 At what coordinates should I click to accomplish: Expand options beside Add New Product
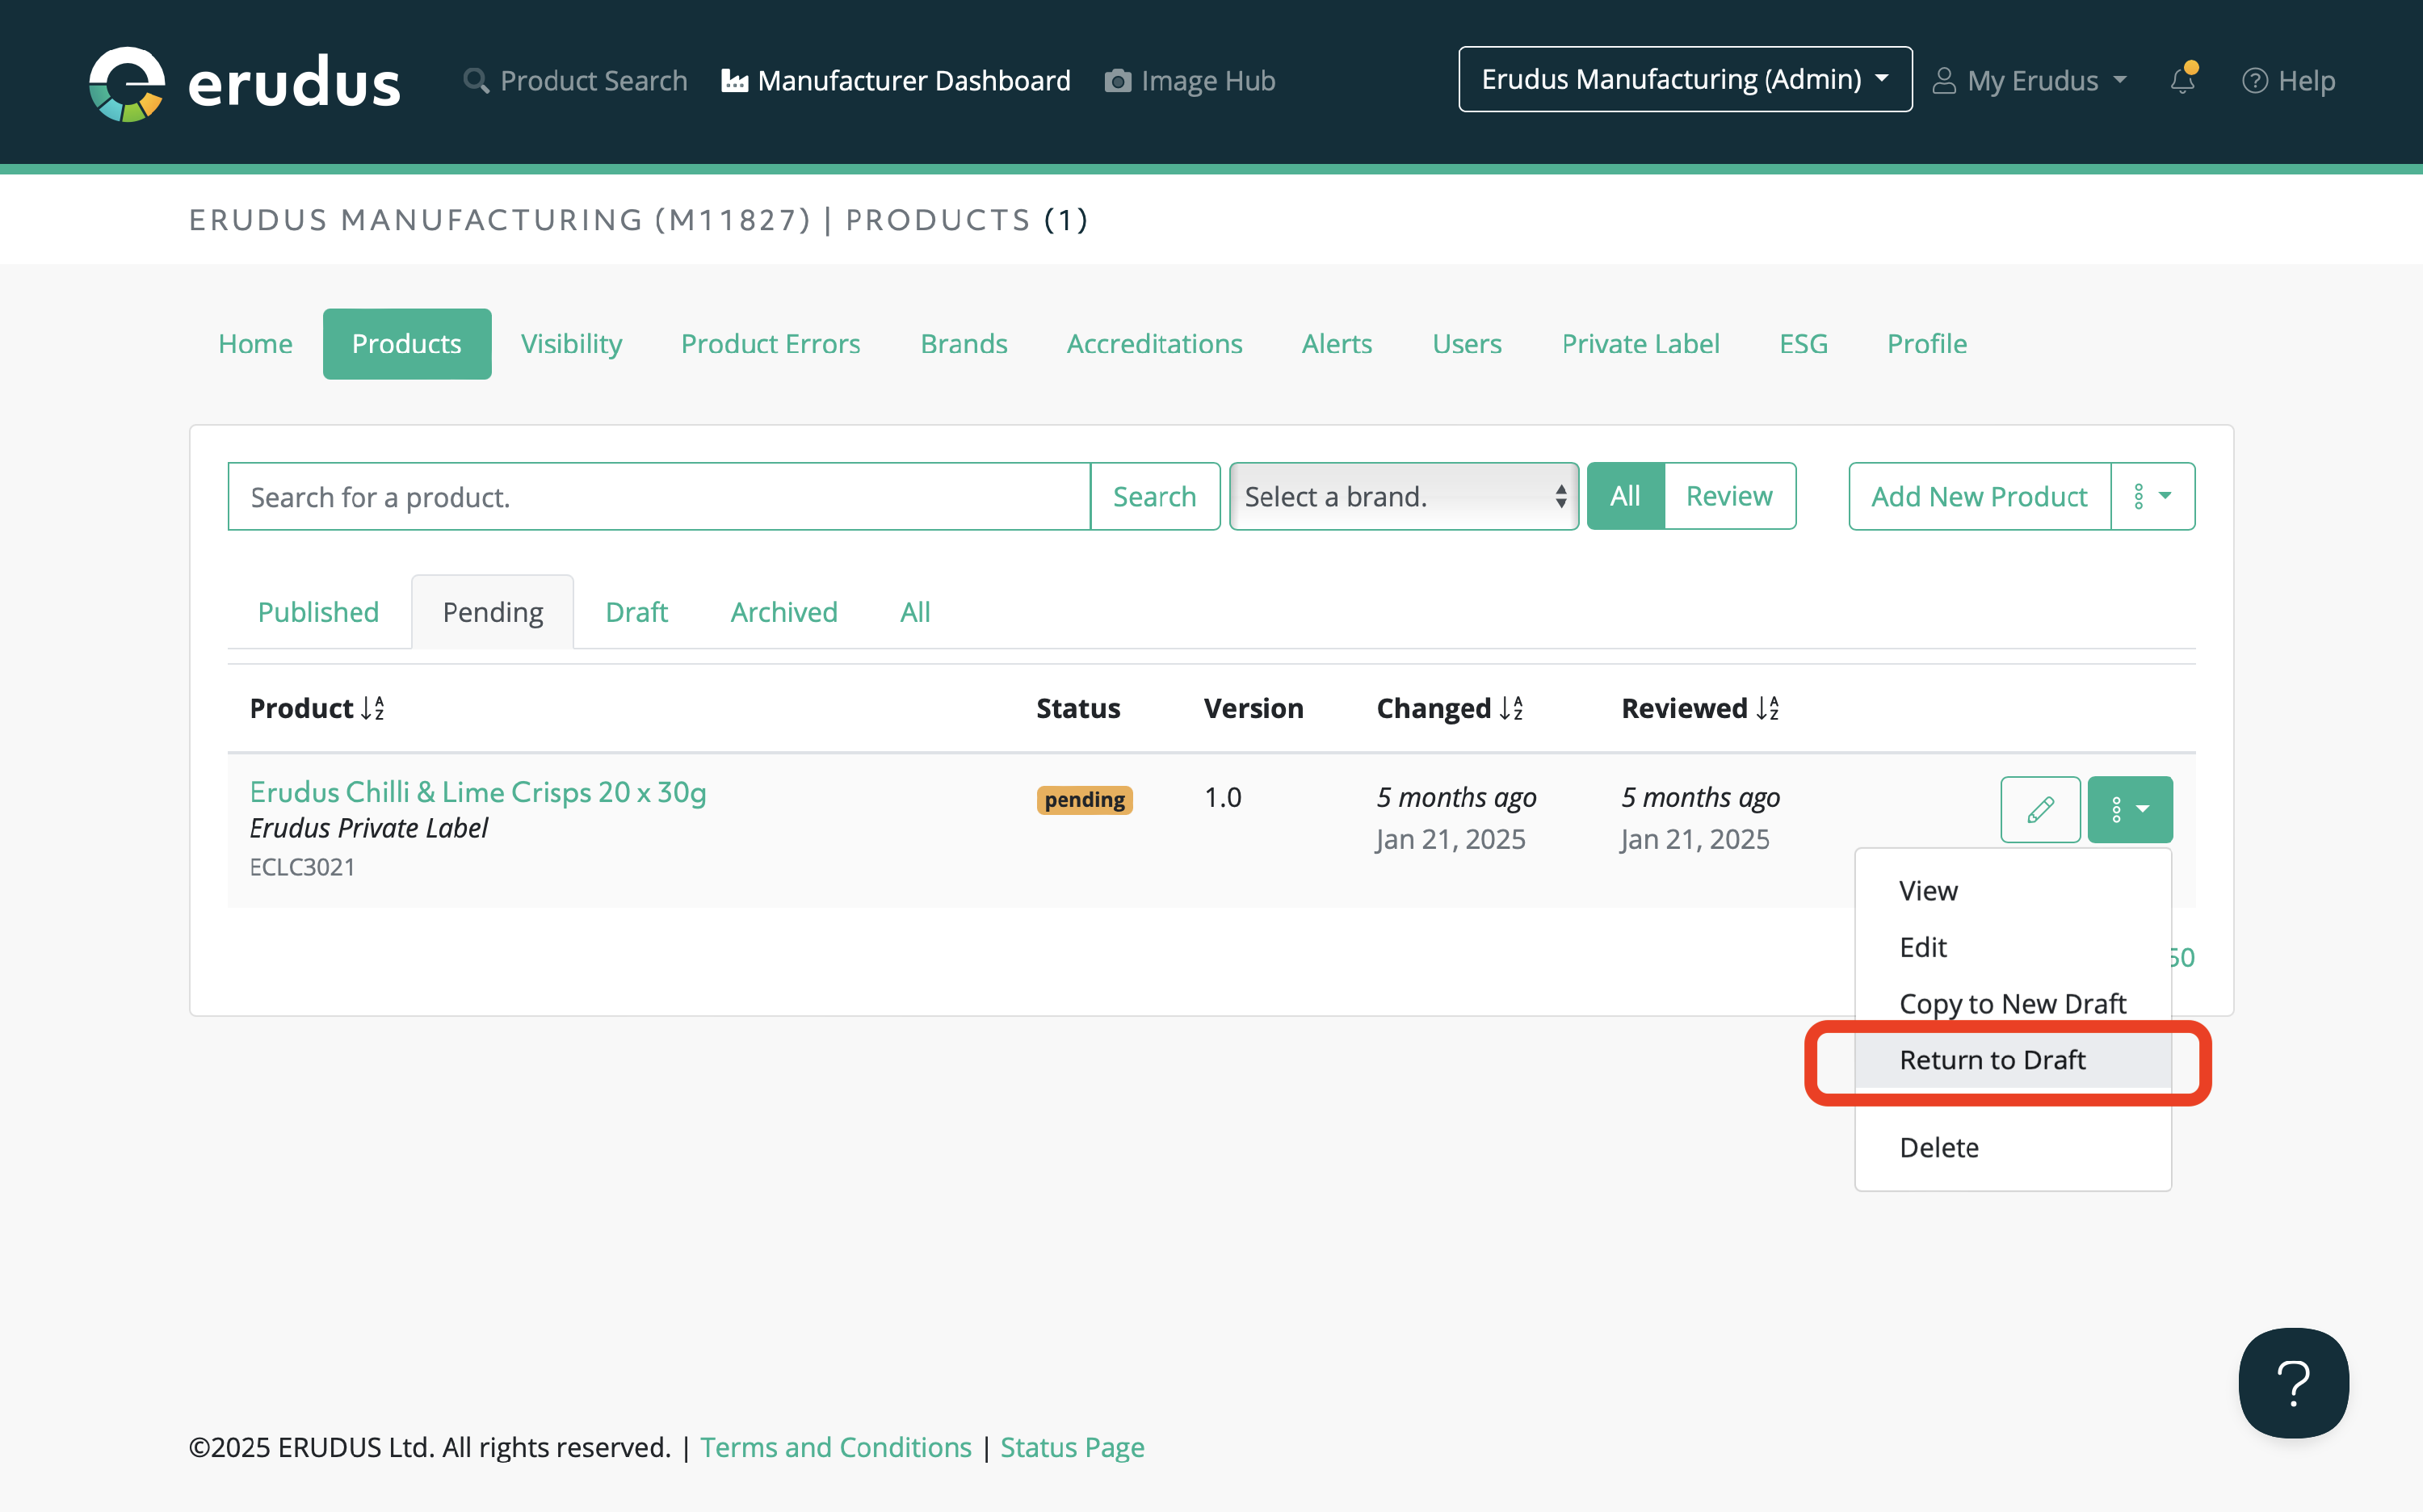[x=2152, y=496]
